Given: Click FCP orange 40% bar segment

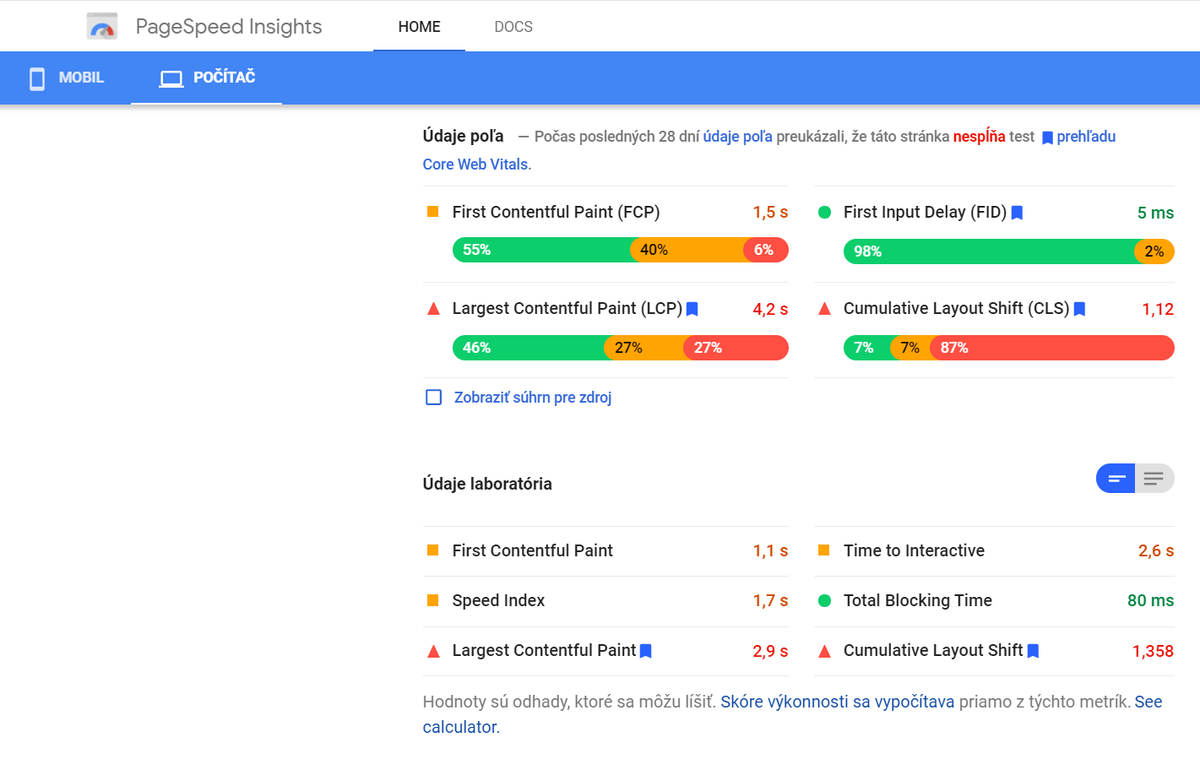Looking at the screenshot, I should [x=687, y=250].
